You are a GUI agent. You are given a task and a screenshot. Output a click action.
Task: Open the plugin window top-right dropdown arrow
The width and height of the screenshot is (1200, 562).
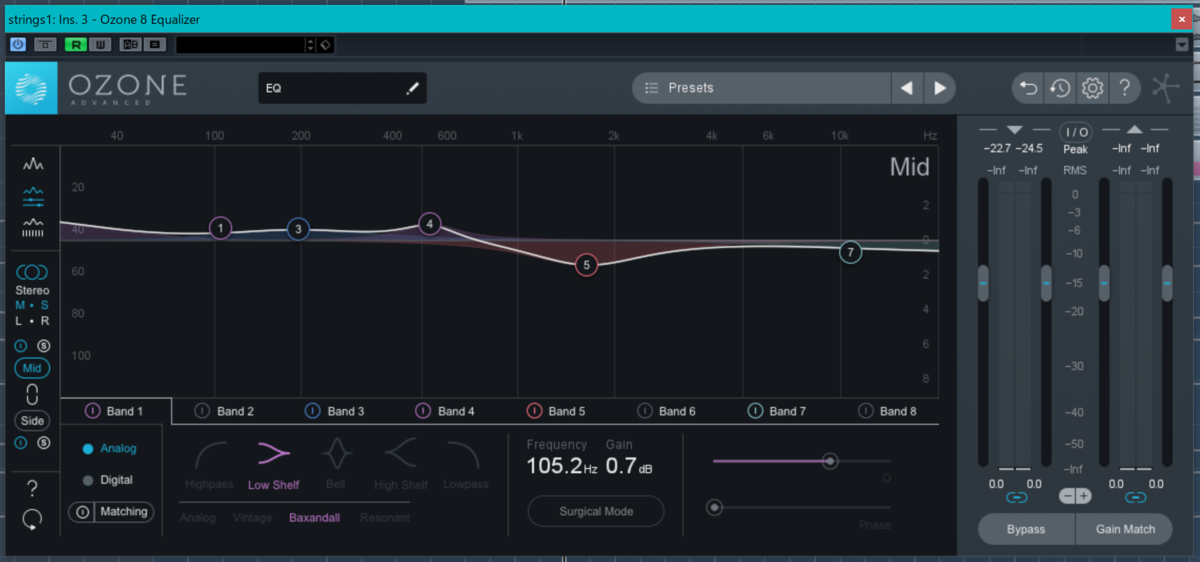(1182, 45)
